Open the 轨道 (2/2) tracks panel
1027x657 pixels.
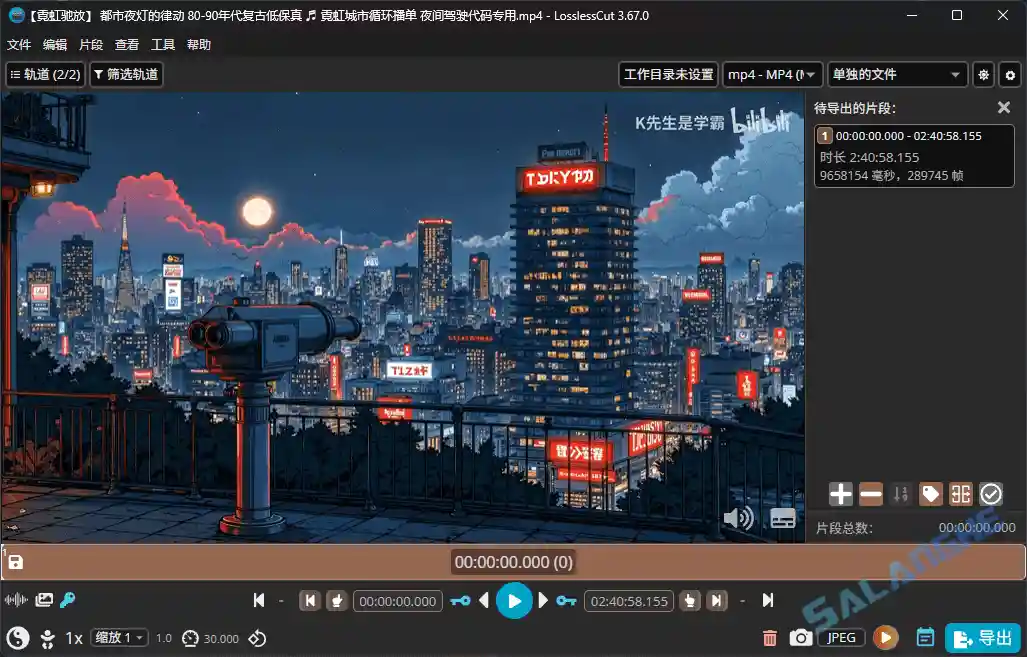(x=45, y=74)
